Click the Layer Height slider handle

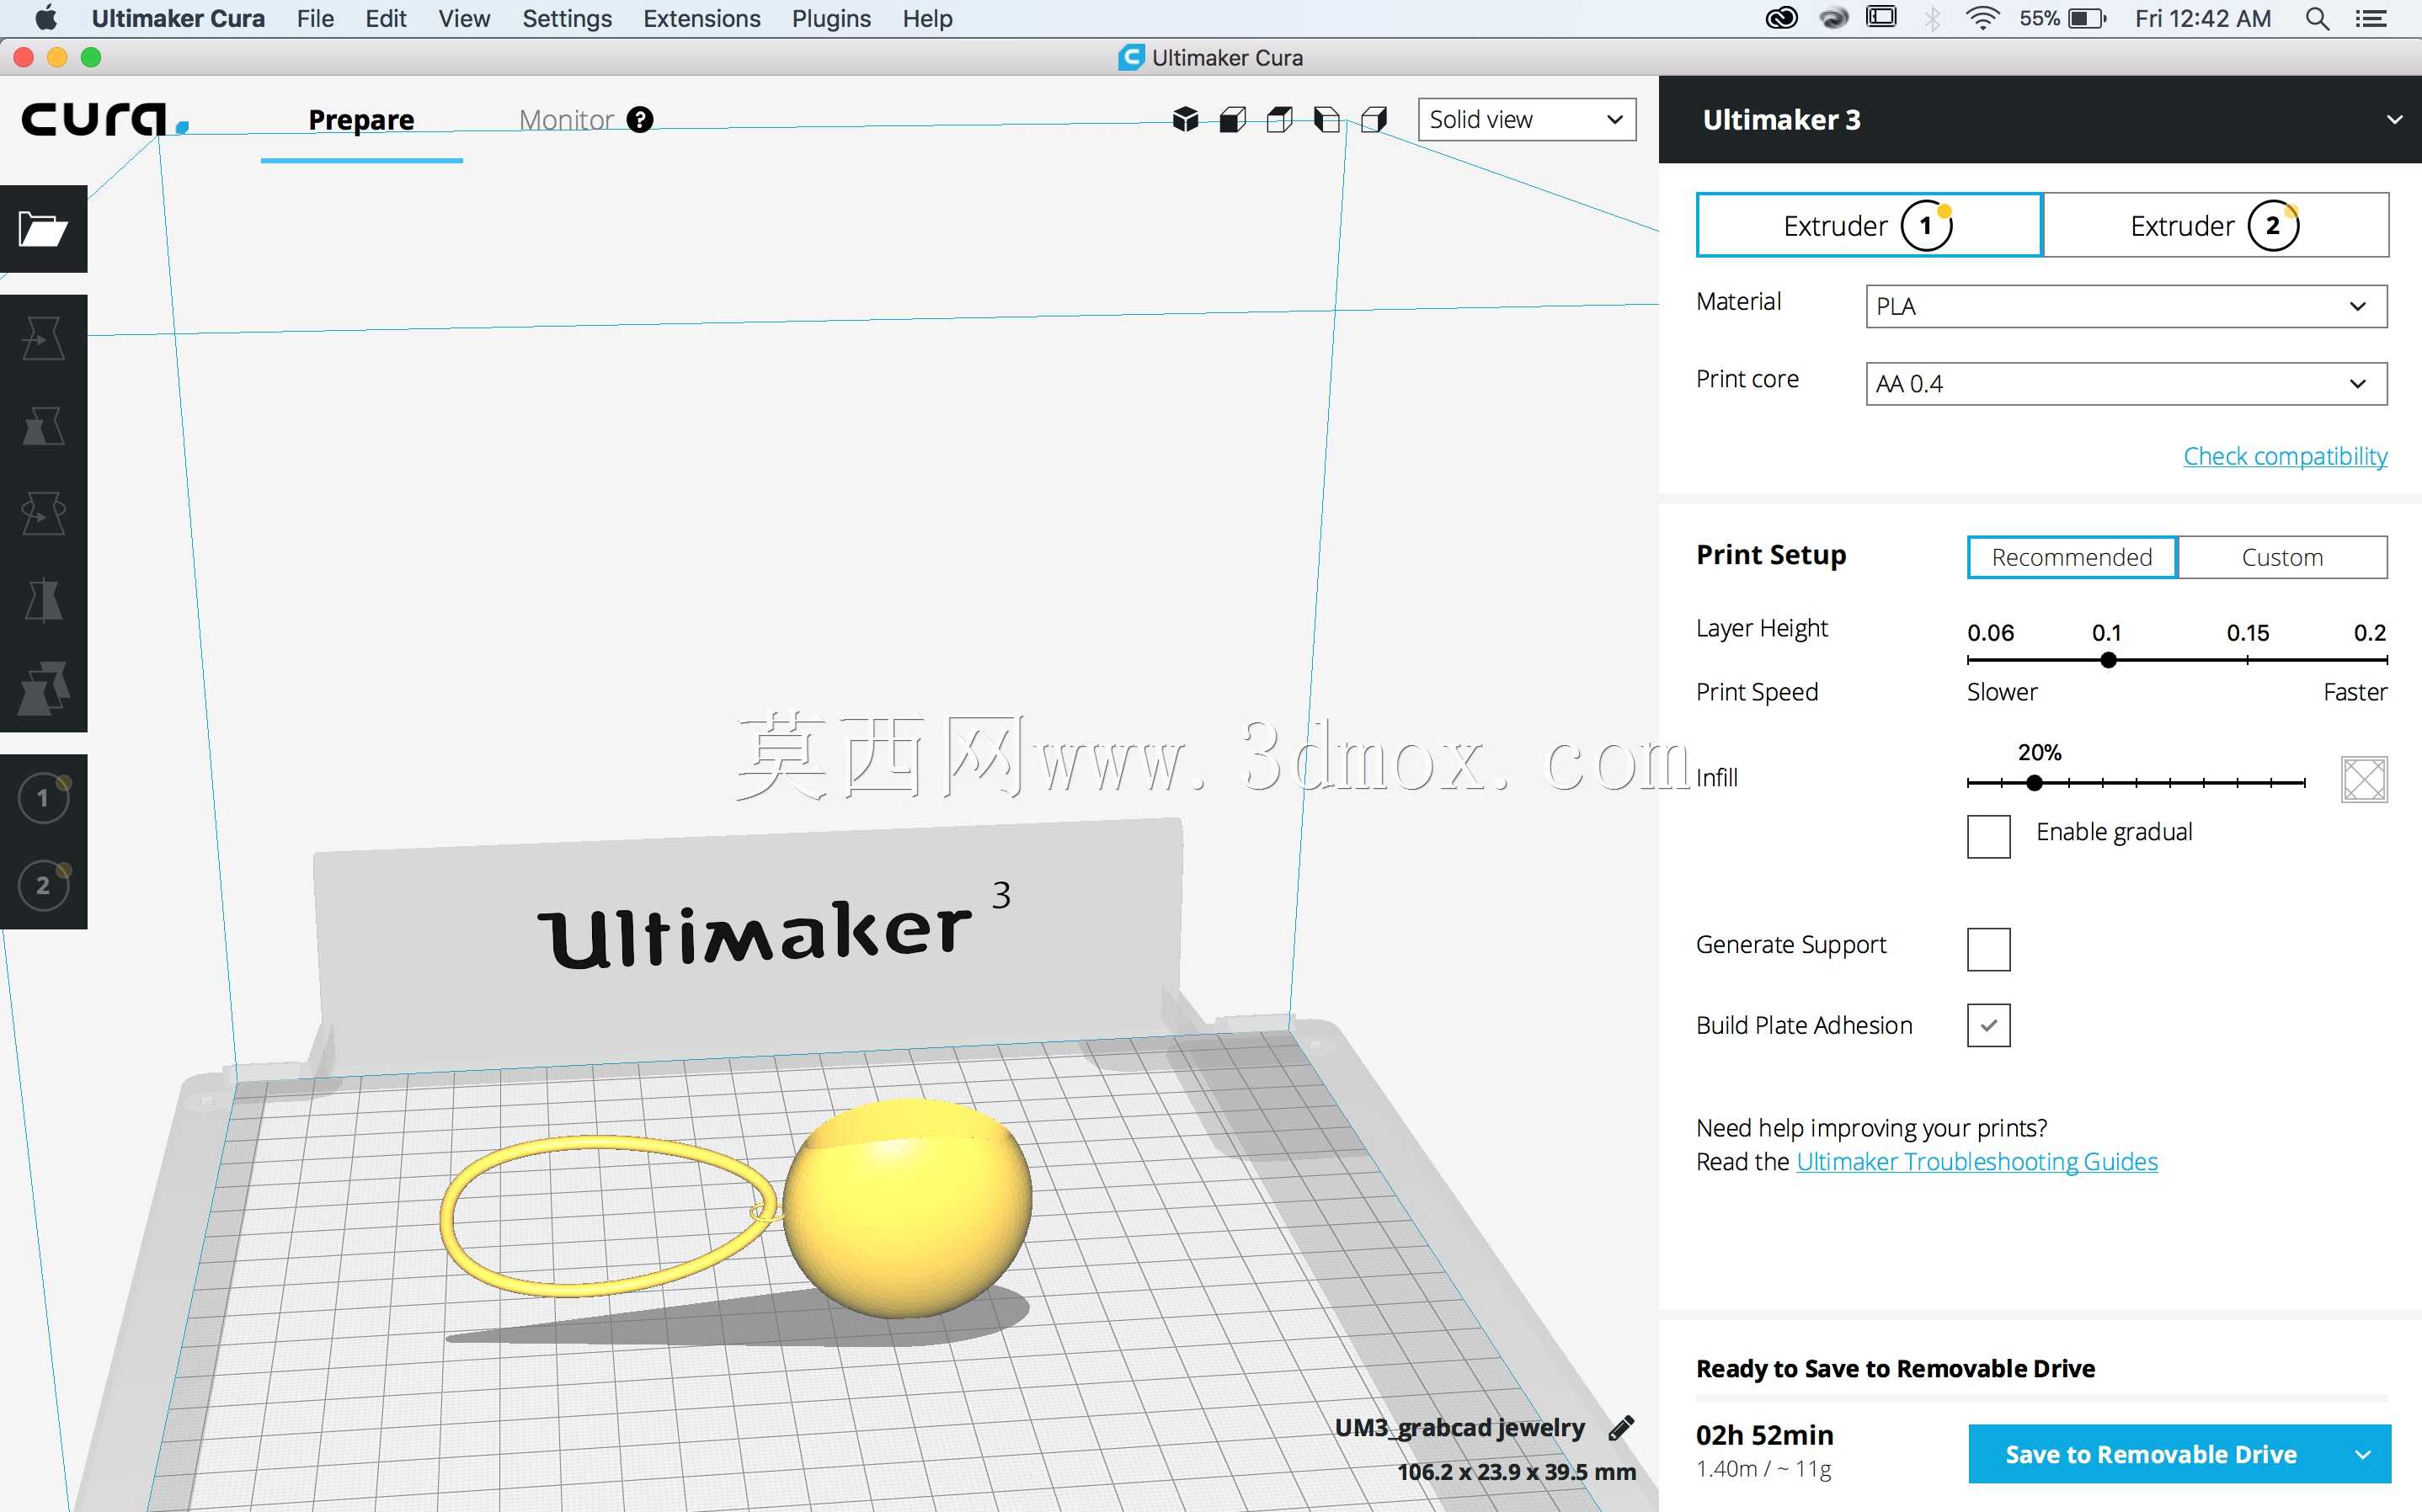pyautogui.click(x=2108, y=660)
